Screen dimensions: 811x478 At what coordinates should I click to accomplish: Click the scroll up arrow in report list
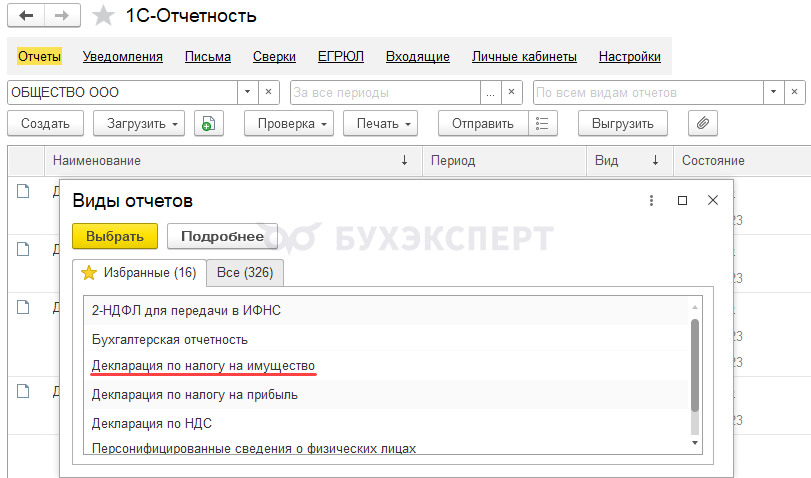[695, 307]
